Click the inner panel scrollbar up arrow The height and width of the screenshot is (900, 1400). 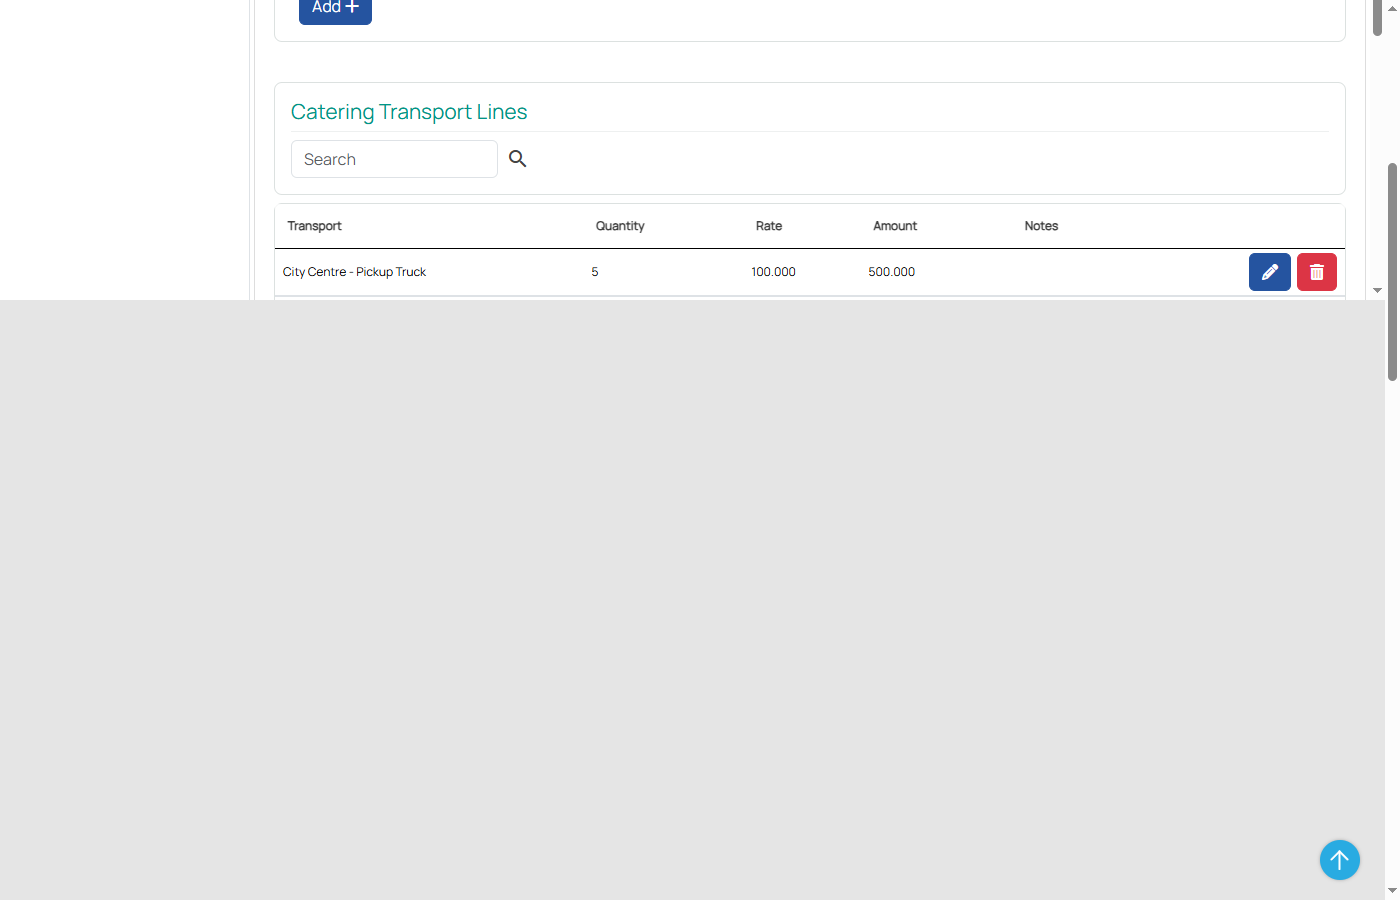point(1392,6)
